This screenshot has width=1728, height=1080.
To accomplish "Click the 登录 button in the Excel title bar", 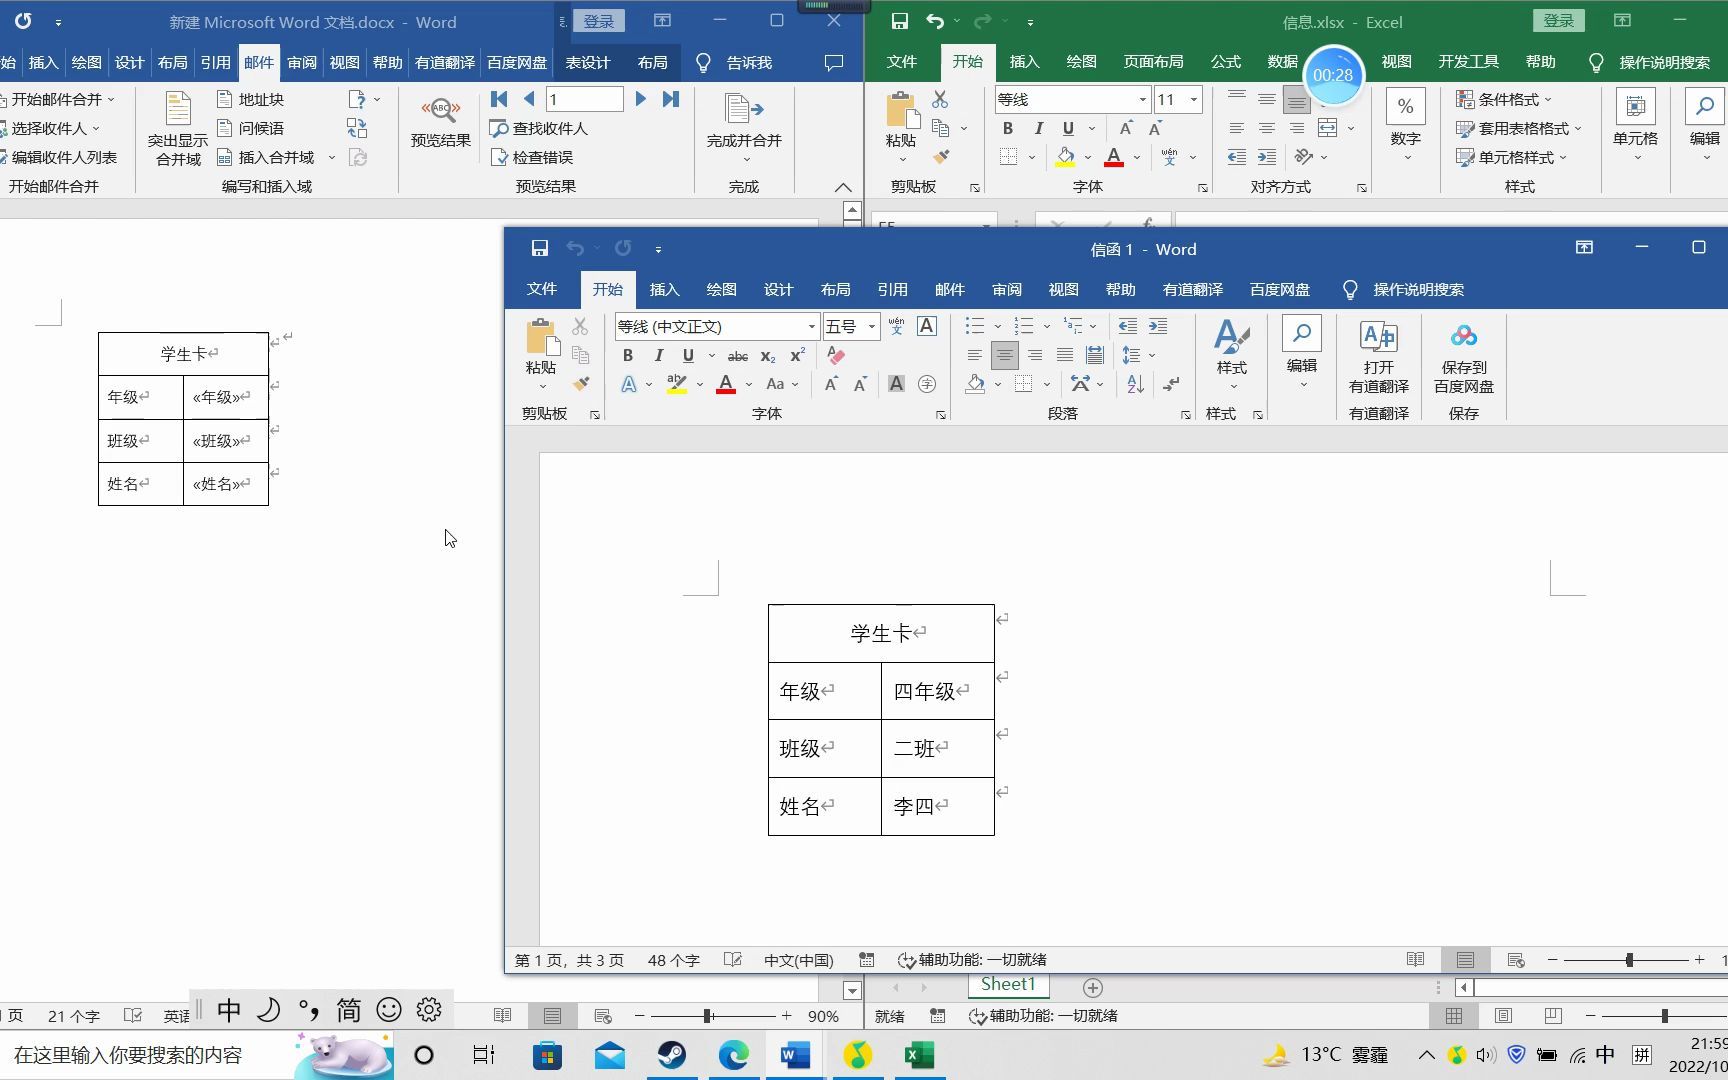I will (x=1558, y=20).
